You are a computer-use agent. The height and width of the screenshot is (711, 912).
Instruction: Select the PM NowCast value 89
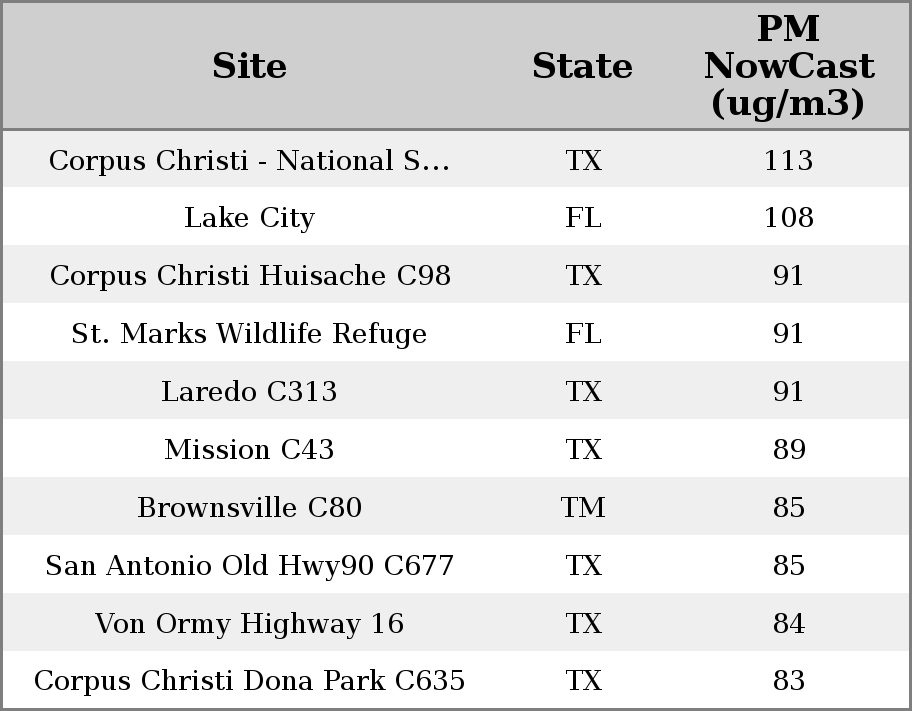coord(788,449)
